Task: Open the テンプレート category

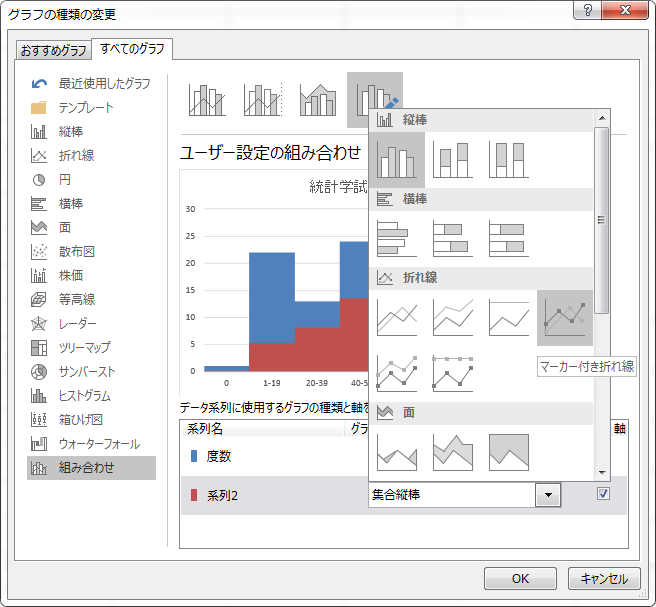Action: (91, 108)
